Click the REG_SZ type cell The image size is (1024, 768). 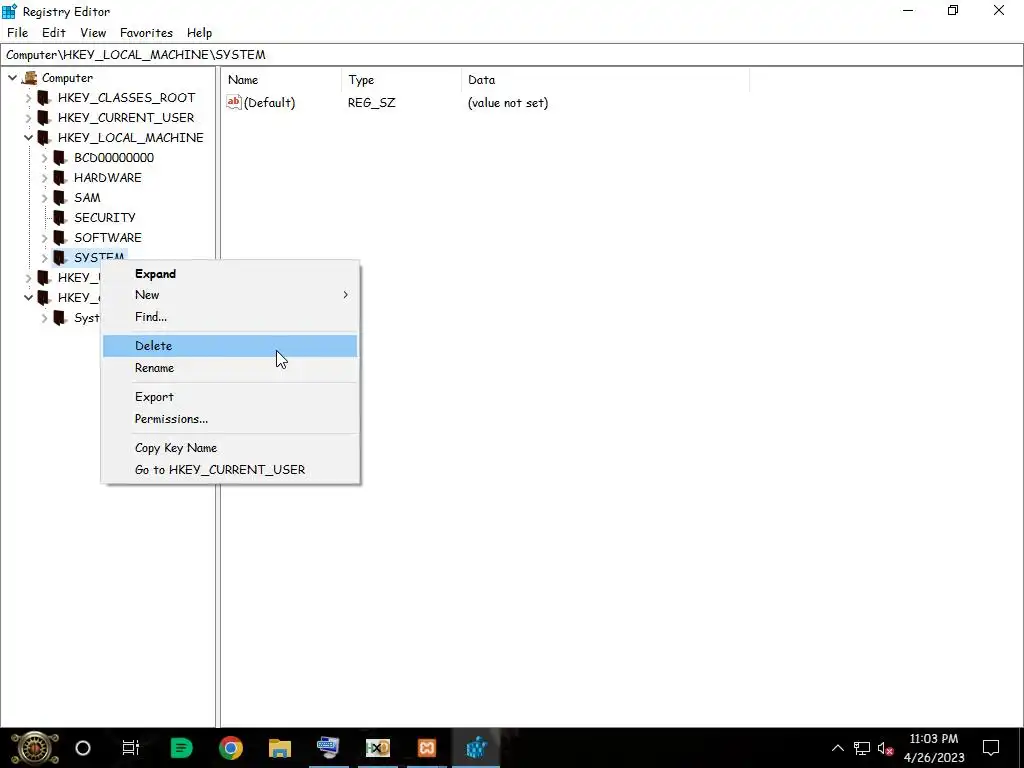[371, 103]
